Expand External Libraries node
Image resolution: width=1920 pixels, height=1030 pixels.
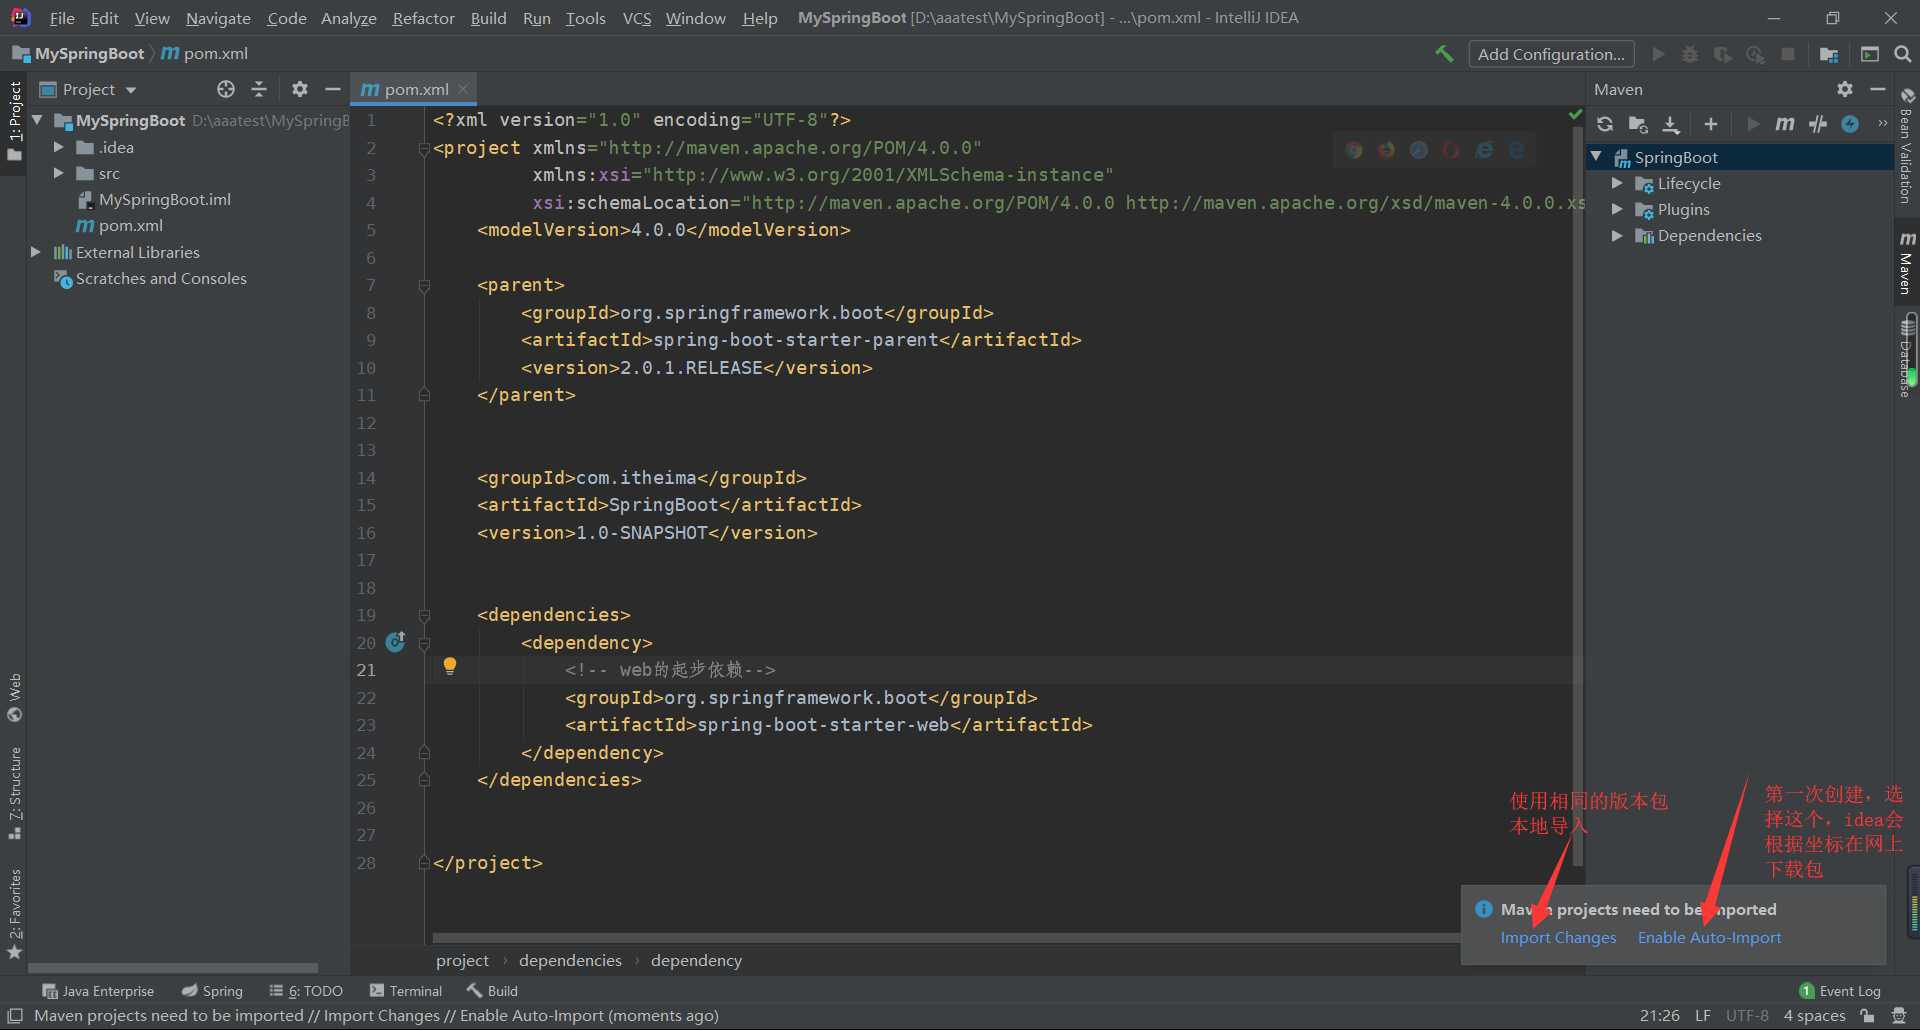tap(35, 252)
